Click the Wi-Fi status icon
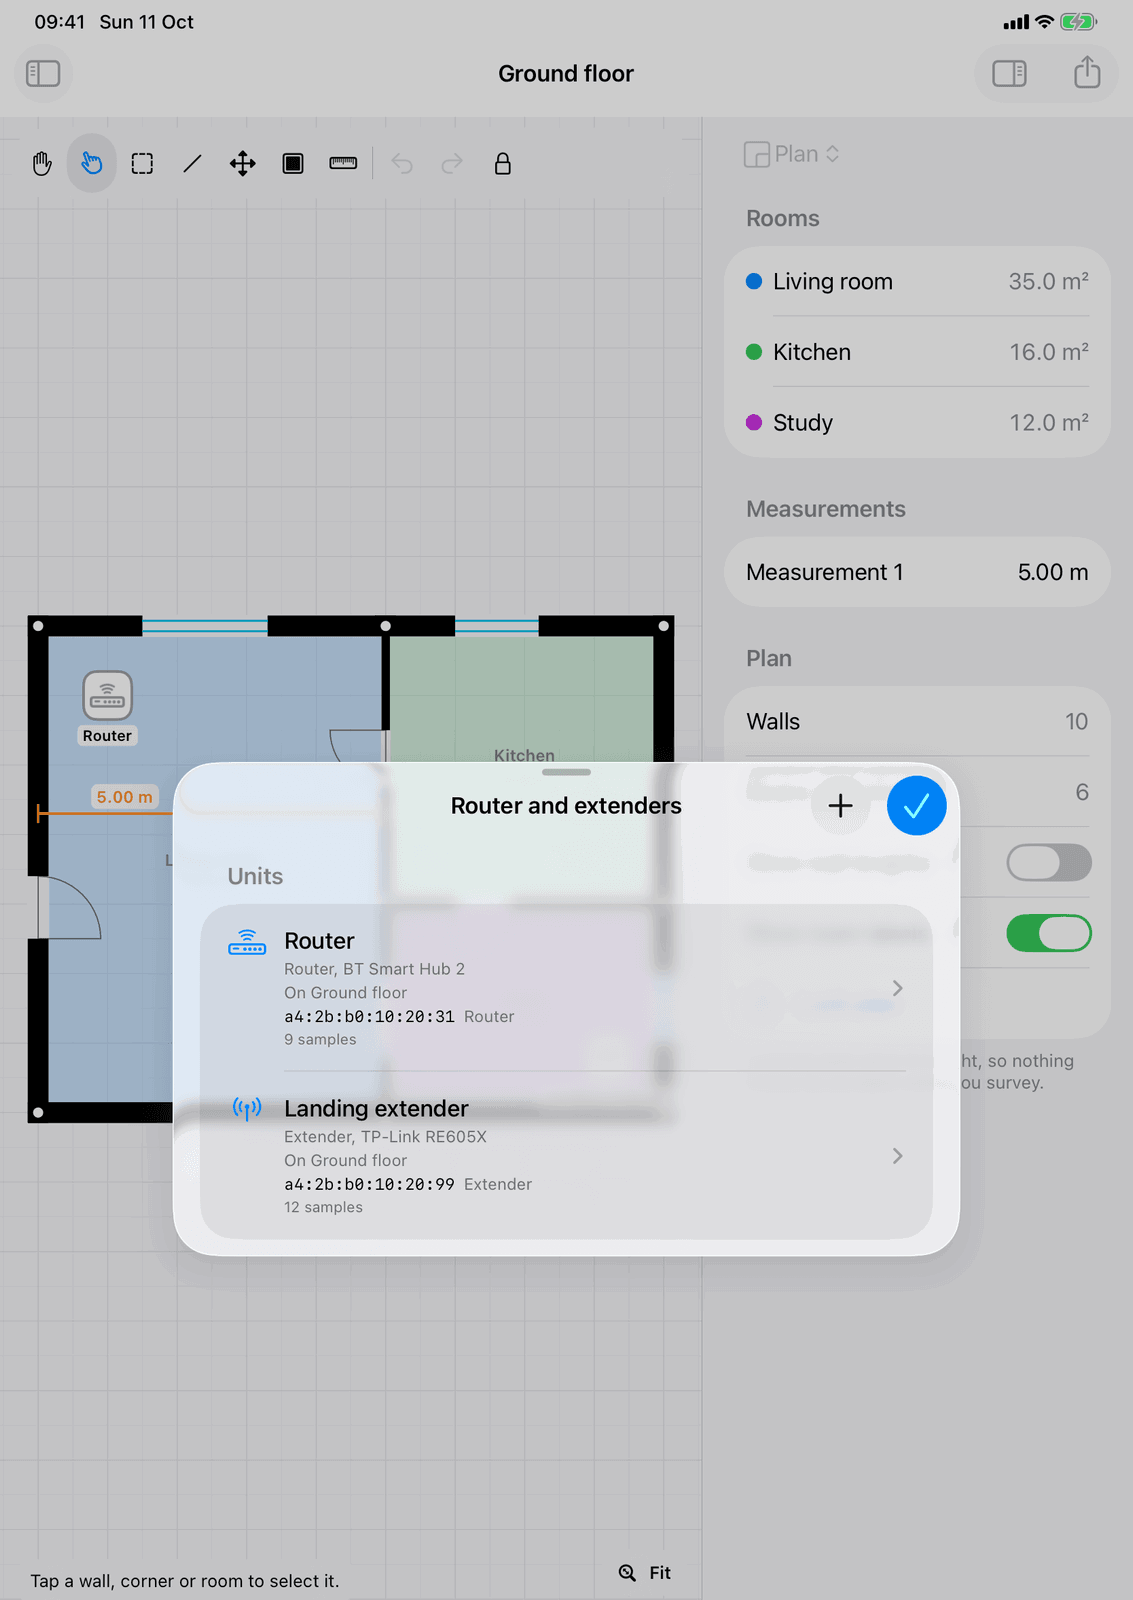Image resolution: width=1133 pixels, height=1600 pixels. click(1044, 21)
